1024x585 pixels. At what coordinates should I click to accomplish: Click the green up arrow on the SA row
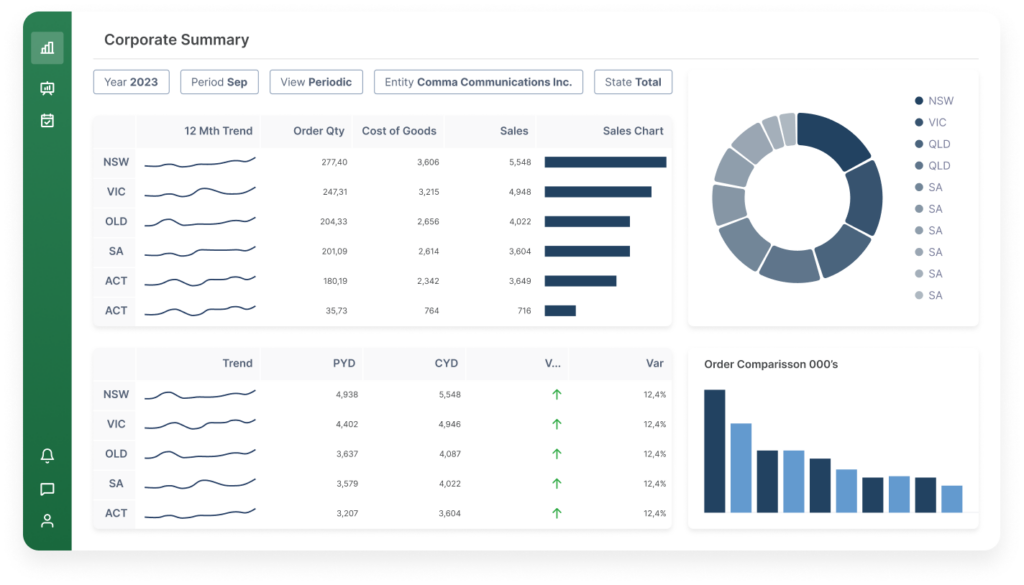[557, 484]
